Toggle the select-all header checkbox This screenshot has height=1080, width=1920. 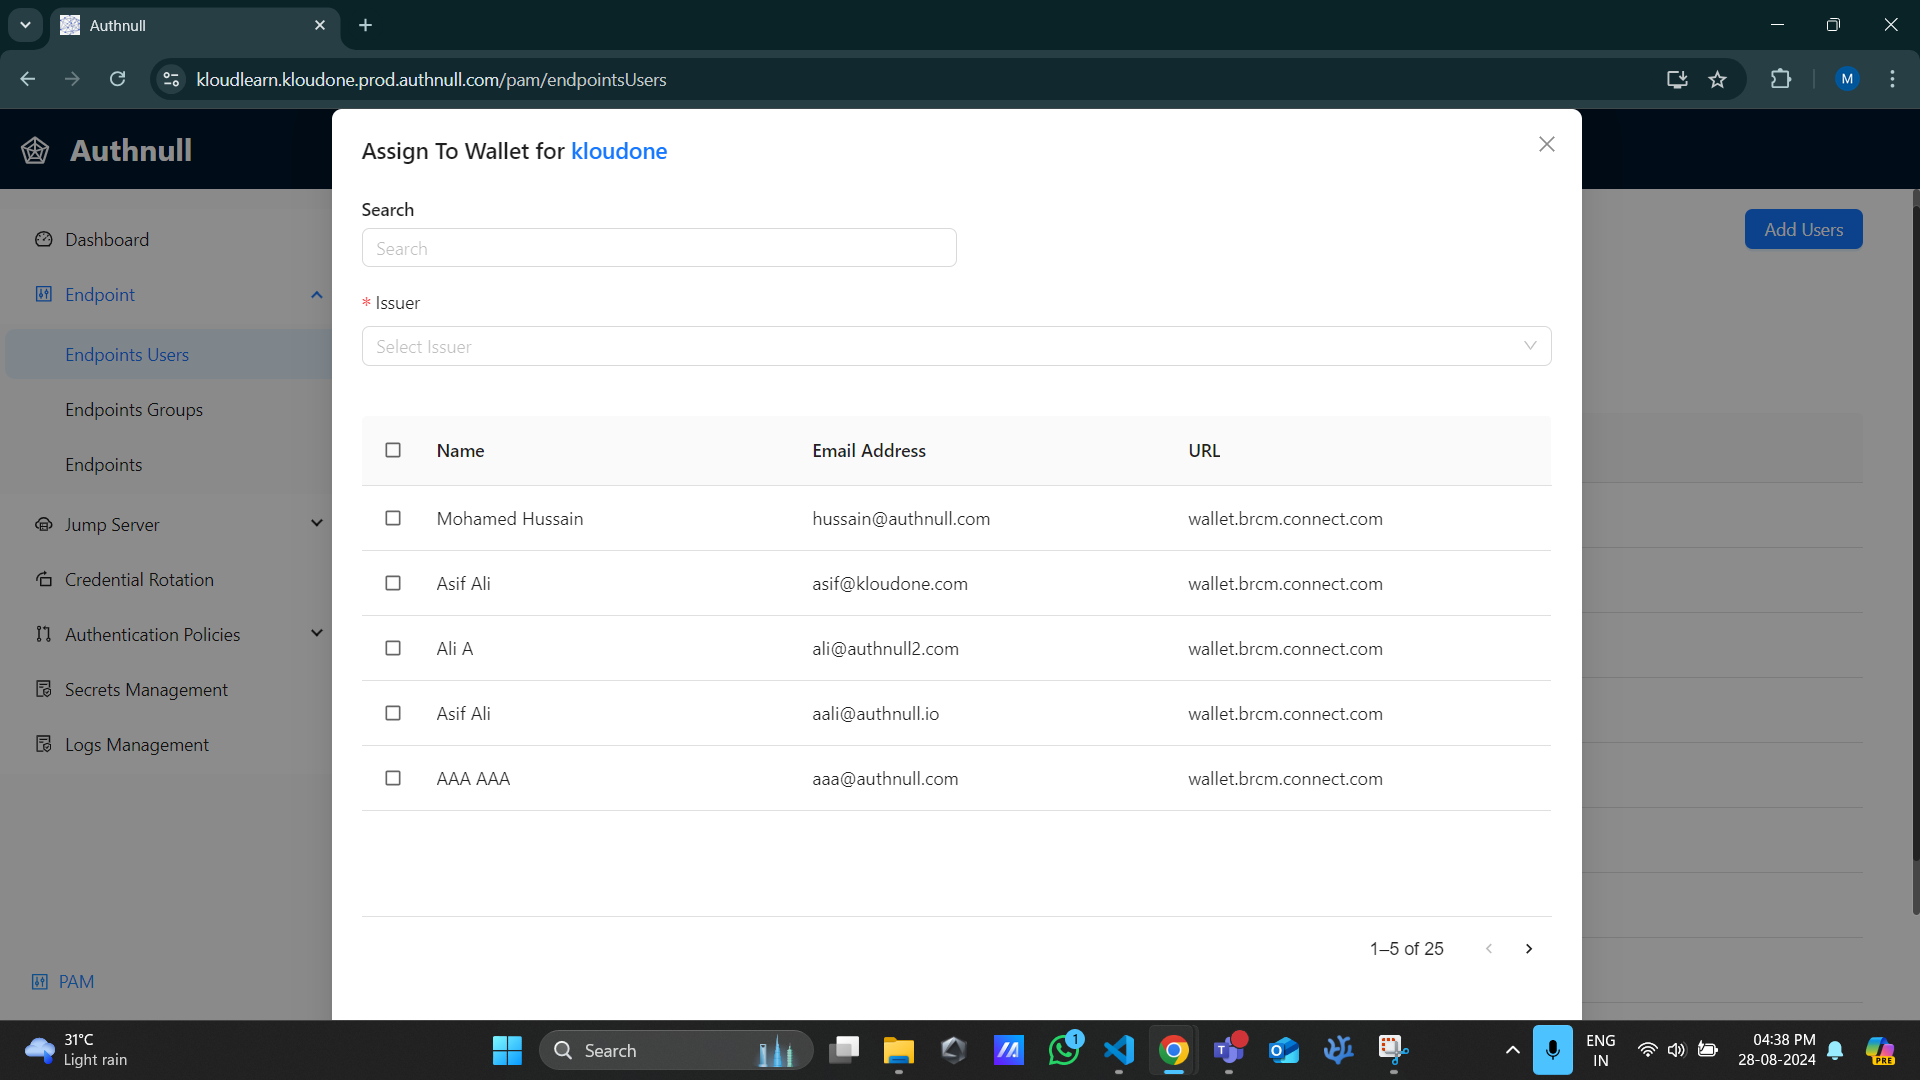coord(393,450)
